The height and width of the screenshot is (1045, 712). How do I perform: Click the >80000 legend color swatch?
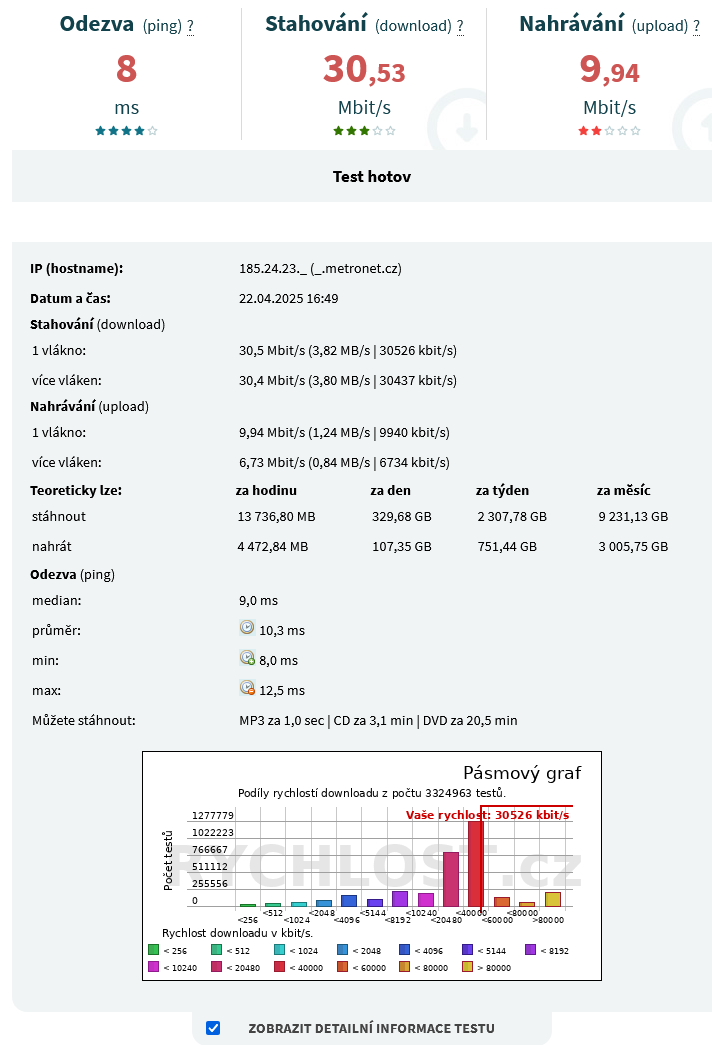467,966
